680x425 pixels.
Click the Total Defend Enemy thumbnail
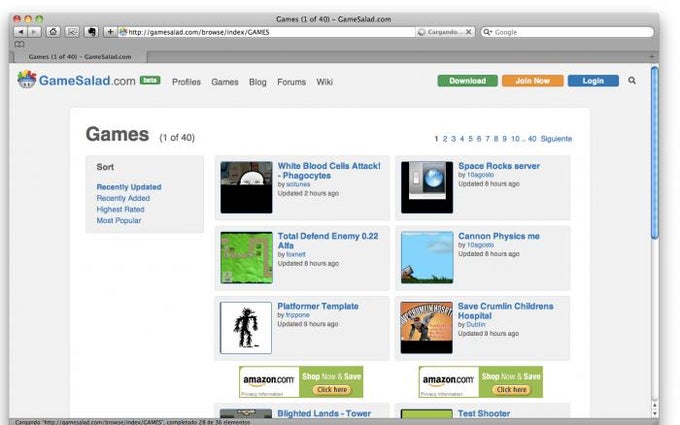[x=246, y=258]
